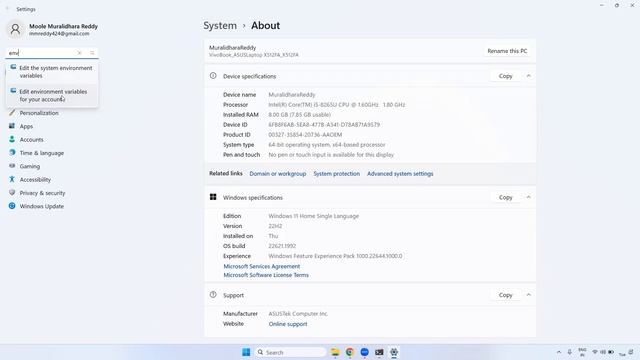Click the Processor value text
This screenshot has width=640, height=360.
click(x=337, y=105)
